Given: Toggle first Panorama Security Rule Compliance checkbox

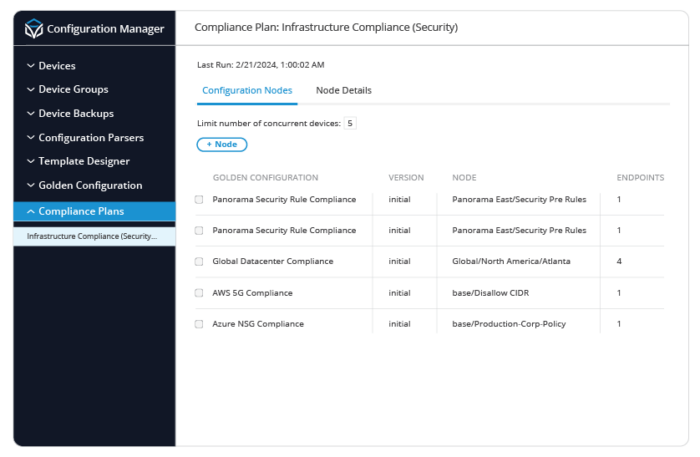Looking at the screenshot, I should [x=199, y=200].
